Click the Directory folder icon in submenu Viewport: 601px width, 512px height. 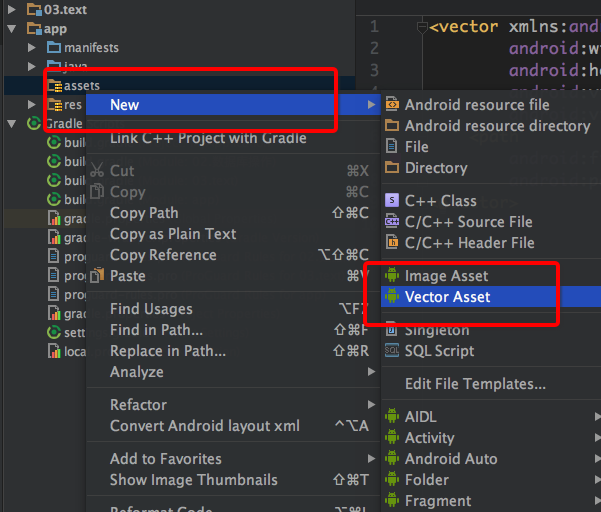tap(392, 167)
